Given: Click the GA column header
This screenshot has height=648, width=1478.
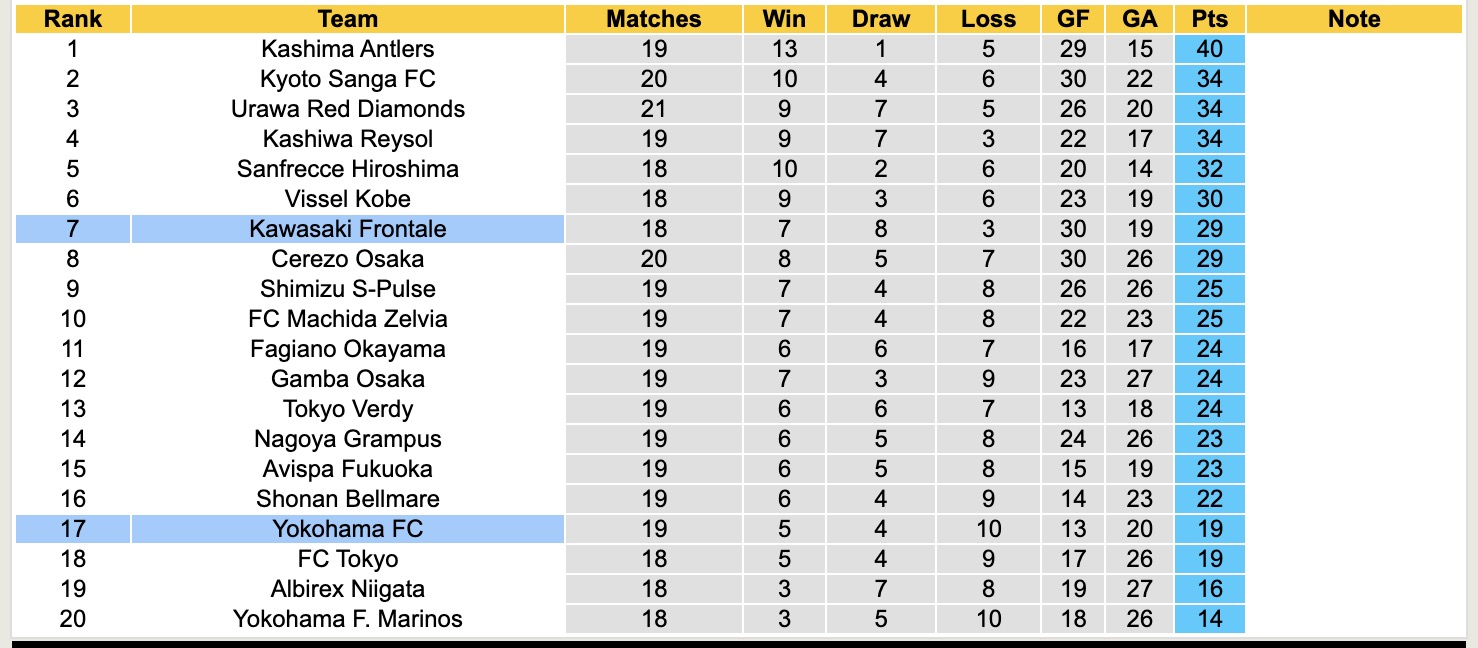Looking at the screenshot, I should pyautogui.click(x=1140, y=19).
